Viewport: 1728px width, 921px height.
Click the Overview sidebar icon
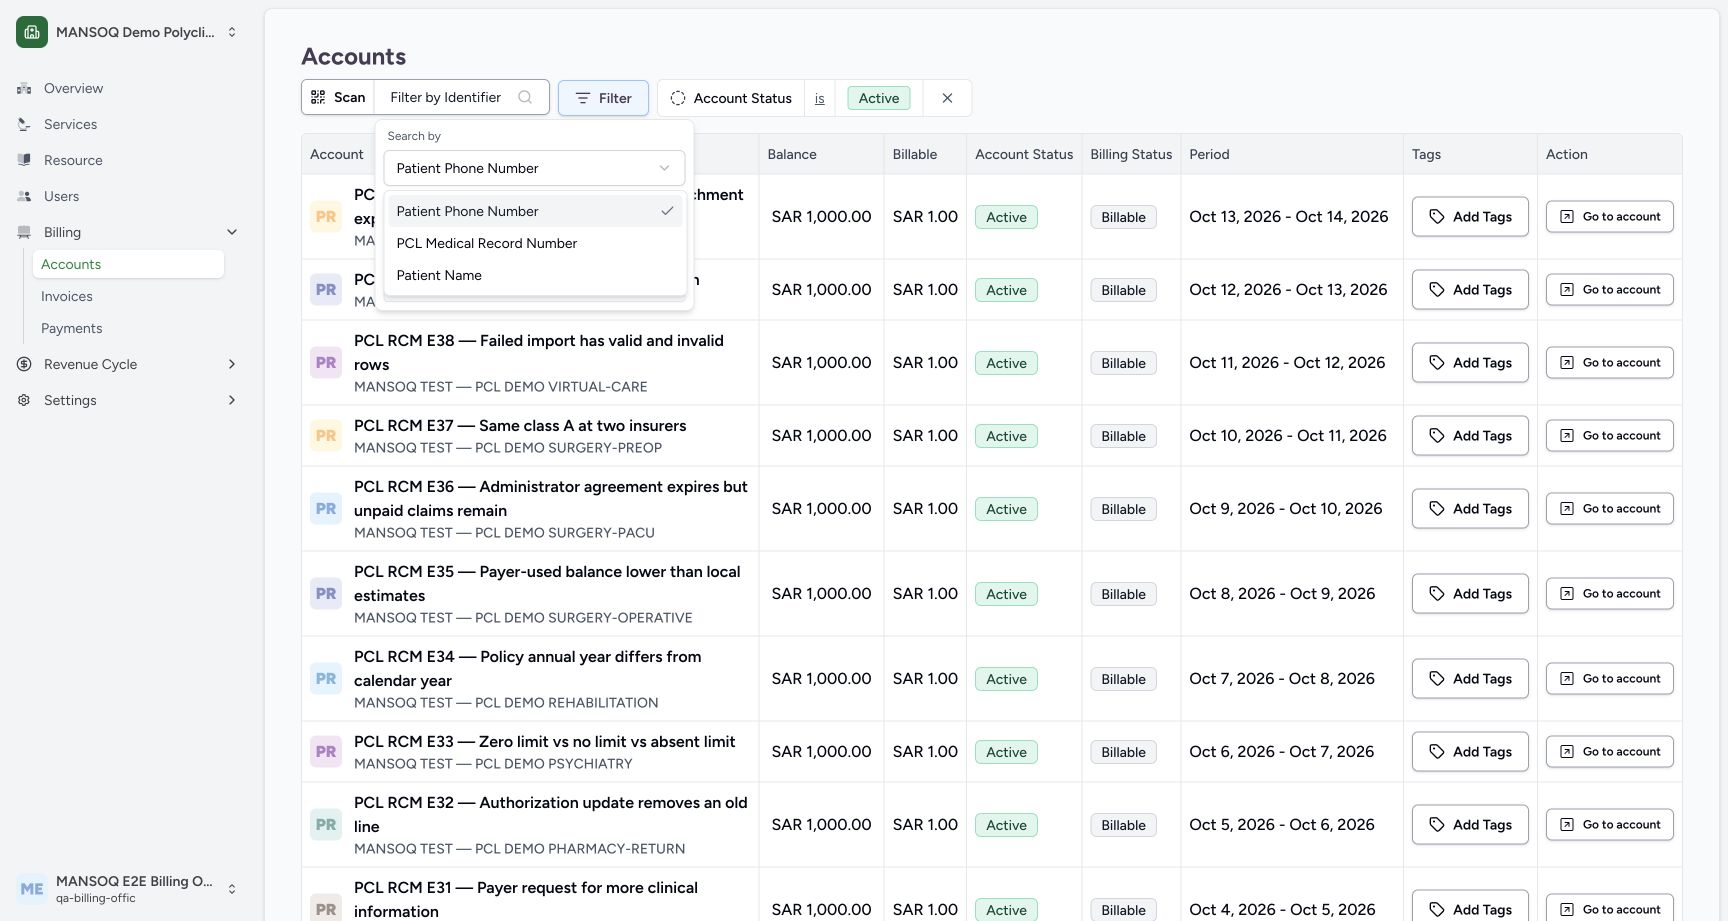24,88
